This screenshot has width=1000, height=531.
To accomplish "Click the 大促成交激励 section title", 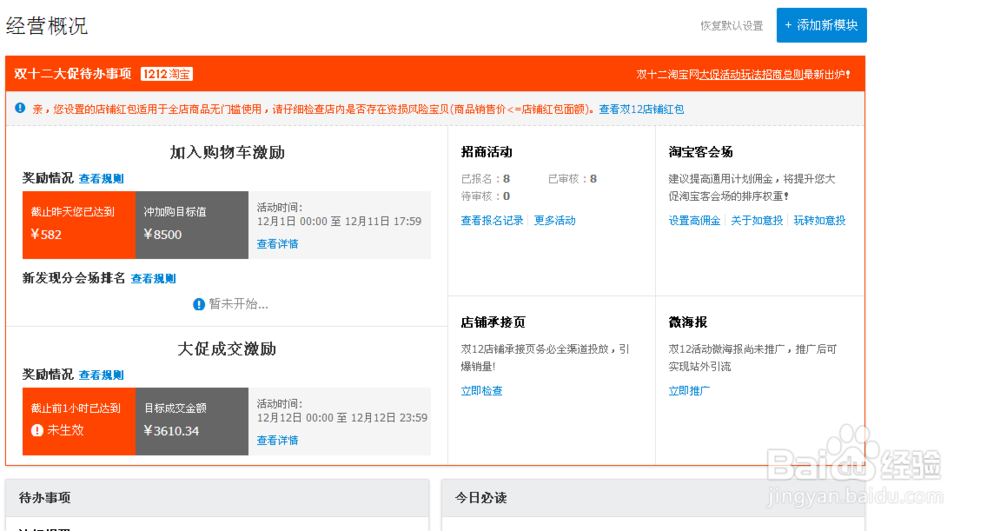I will (227, 349).
